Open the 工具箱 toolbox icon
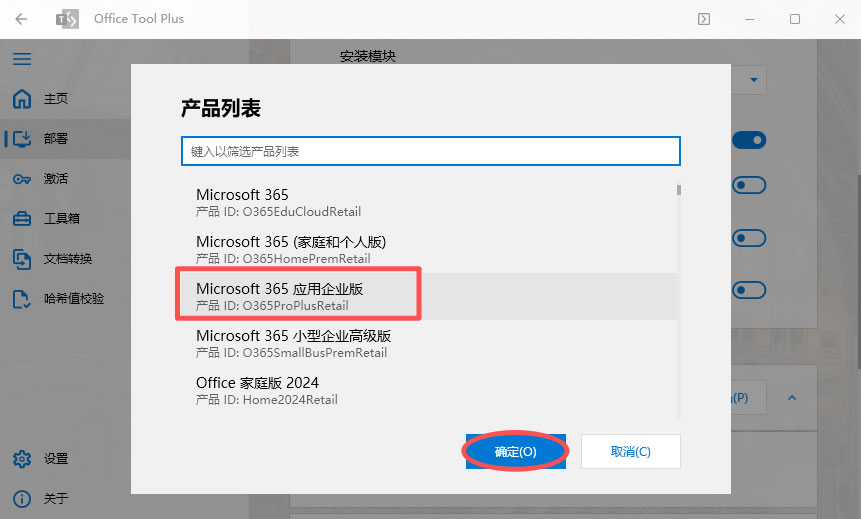 [x=22, y=219]
